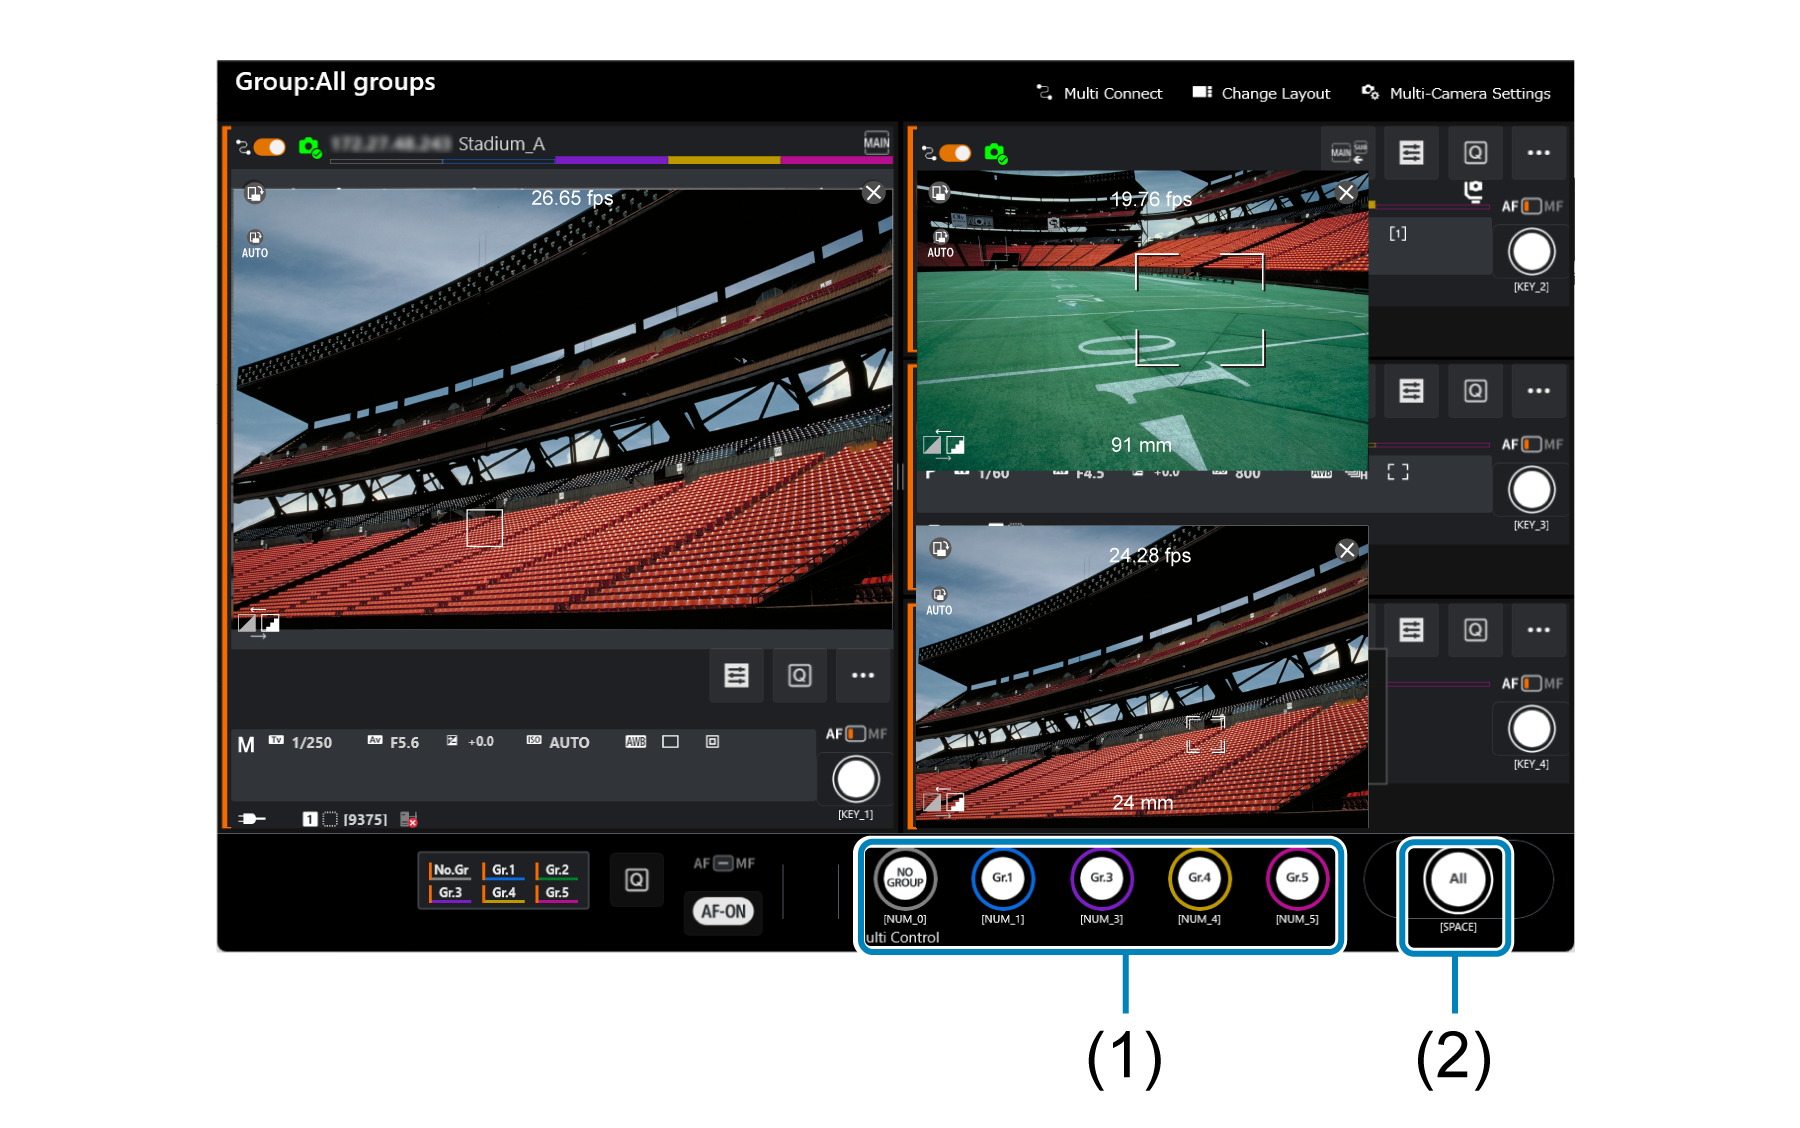The image size is (1800, 1128).
Task: Toggle second camera connection switch
Action: point(955,153)
